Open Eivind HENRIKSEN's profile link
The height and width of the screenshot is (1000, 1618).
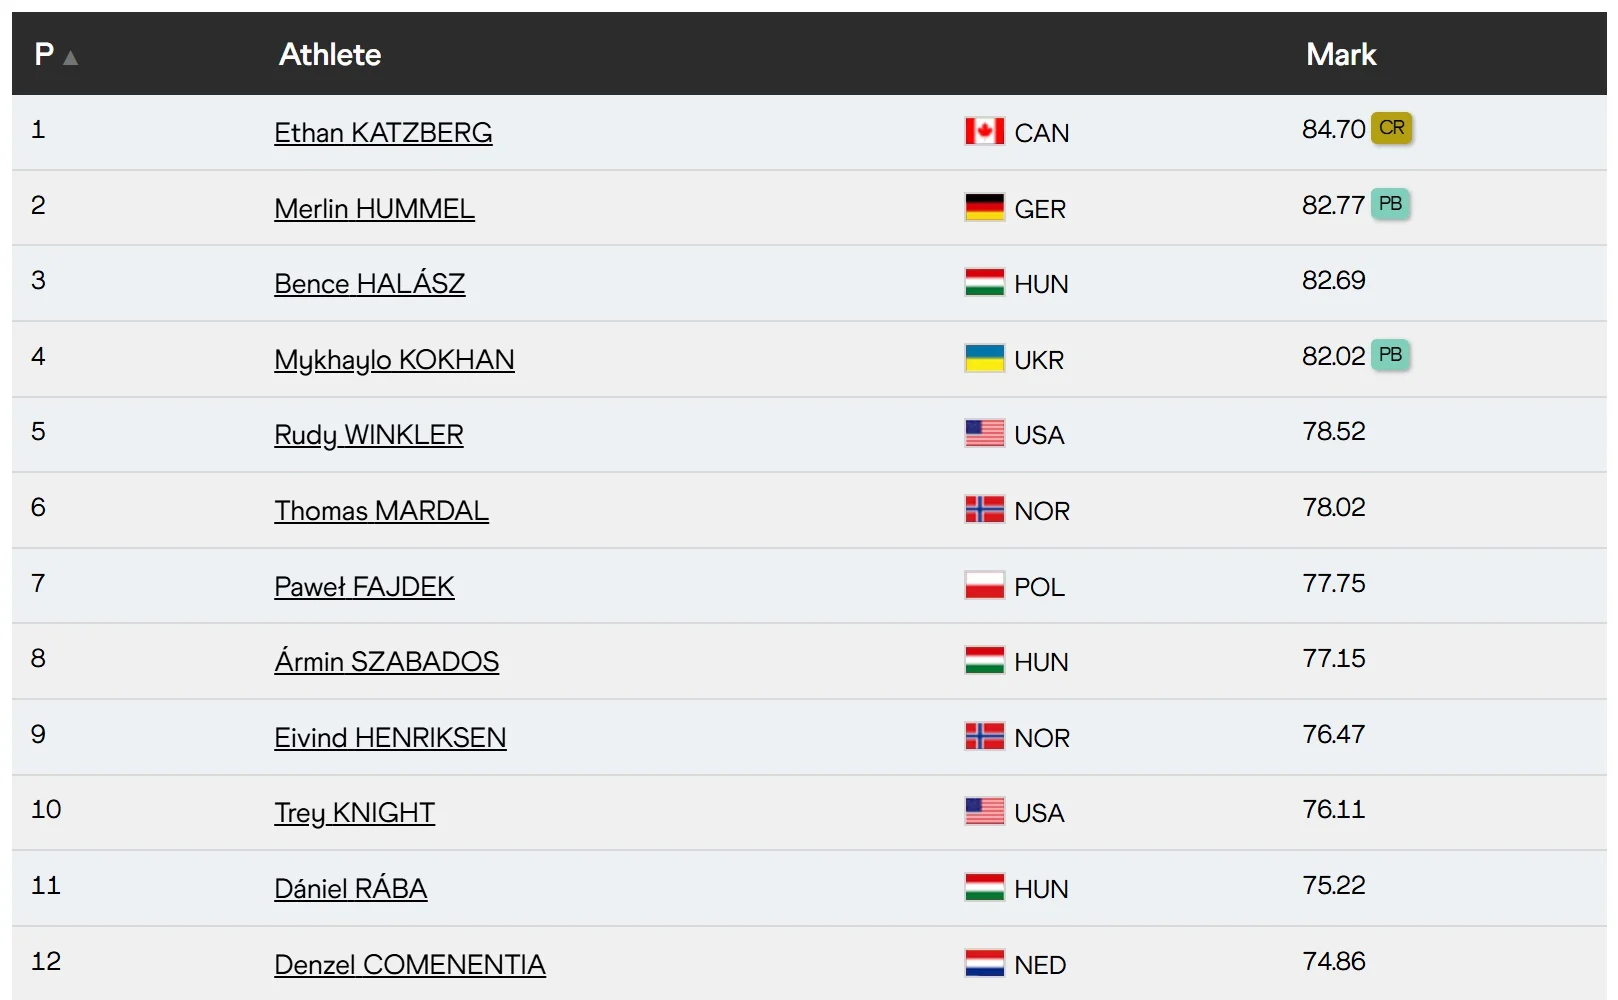pos(390,738)
